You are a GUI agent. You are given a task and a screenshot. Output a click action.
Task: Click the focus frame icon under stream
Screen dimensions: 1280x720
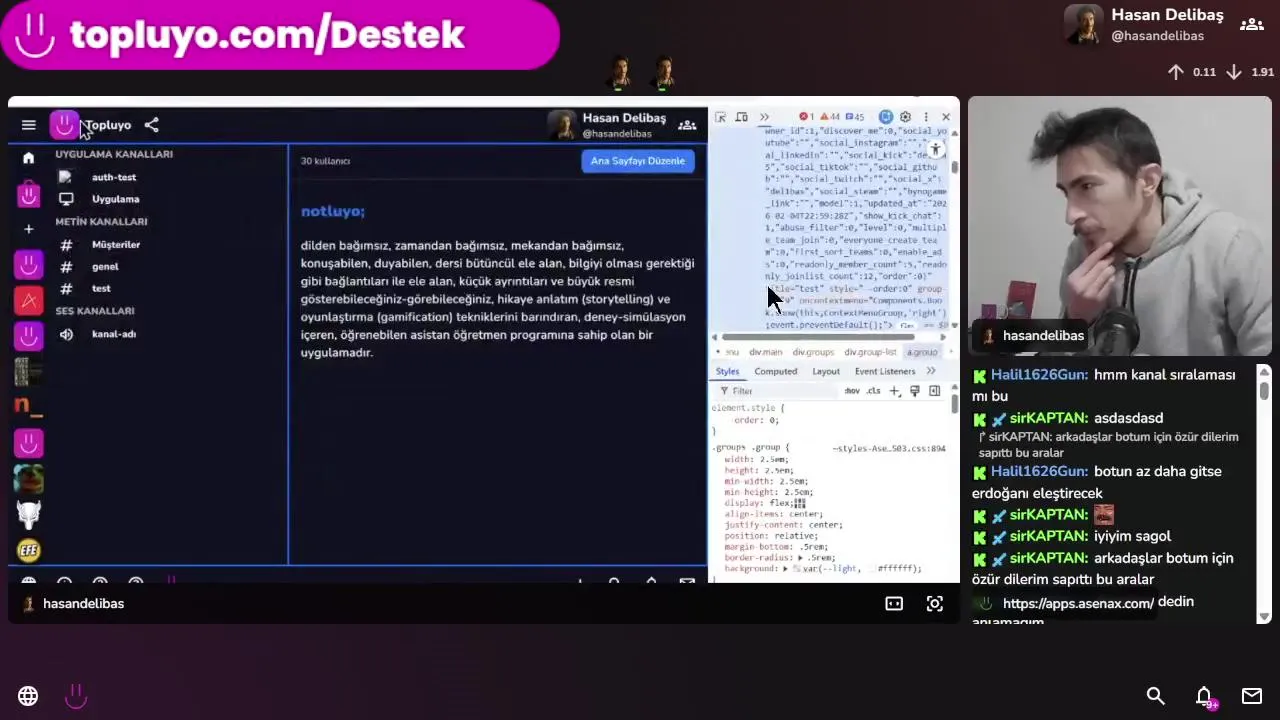click(x=935, y=604)
